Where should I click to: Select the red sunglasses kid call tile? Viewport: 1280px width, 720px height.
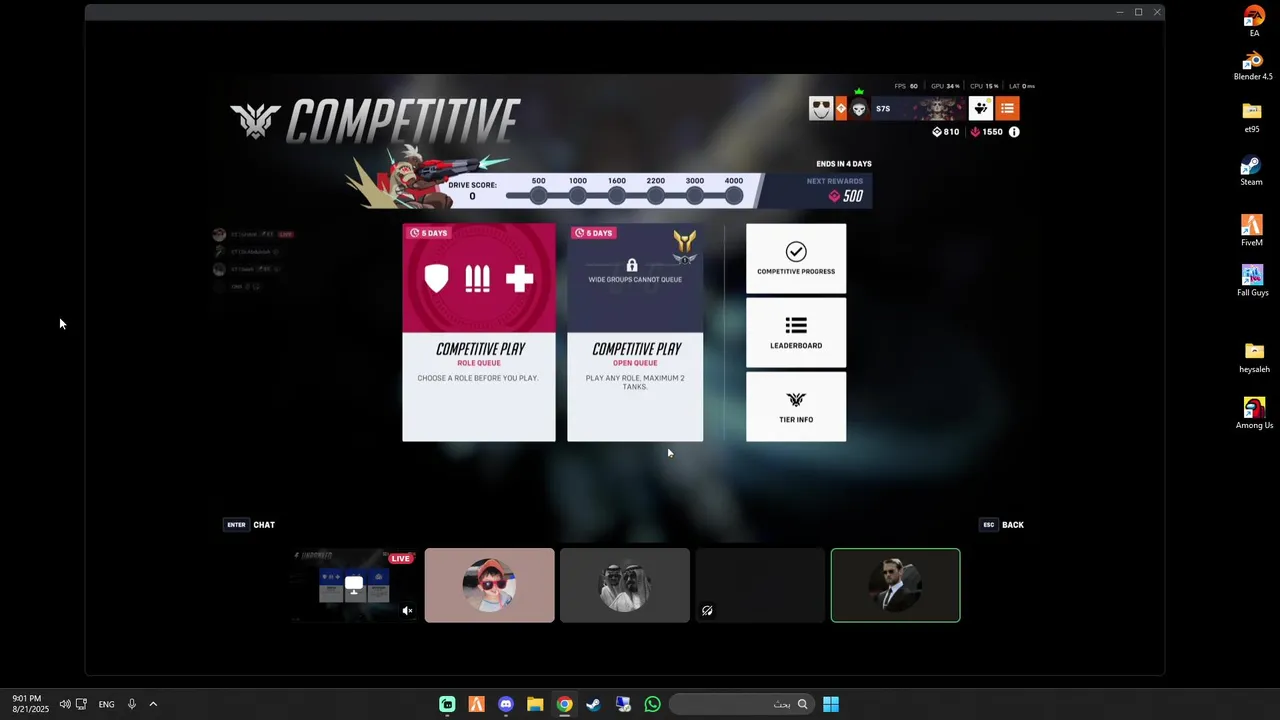tap(490, 585)
